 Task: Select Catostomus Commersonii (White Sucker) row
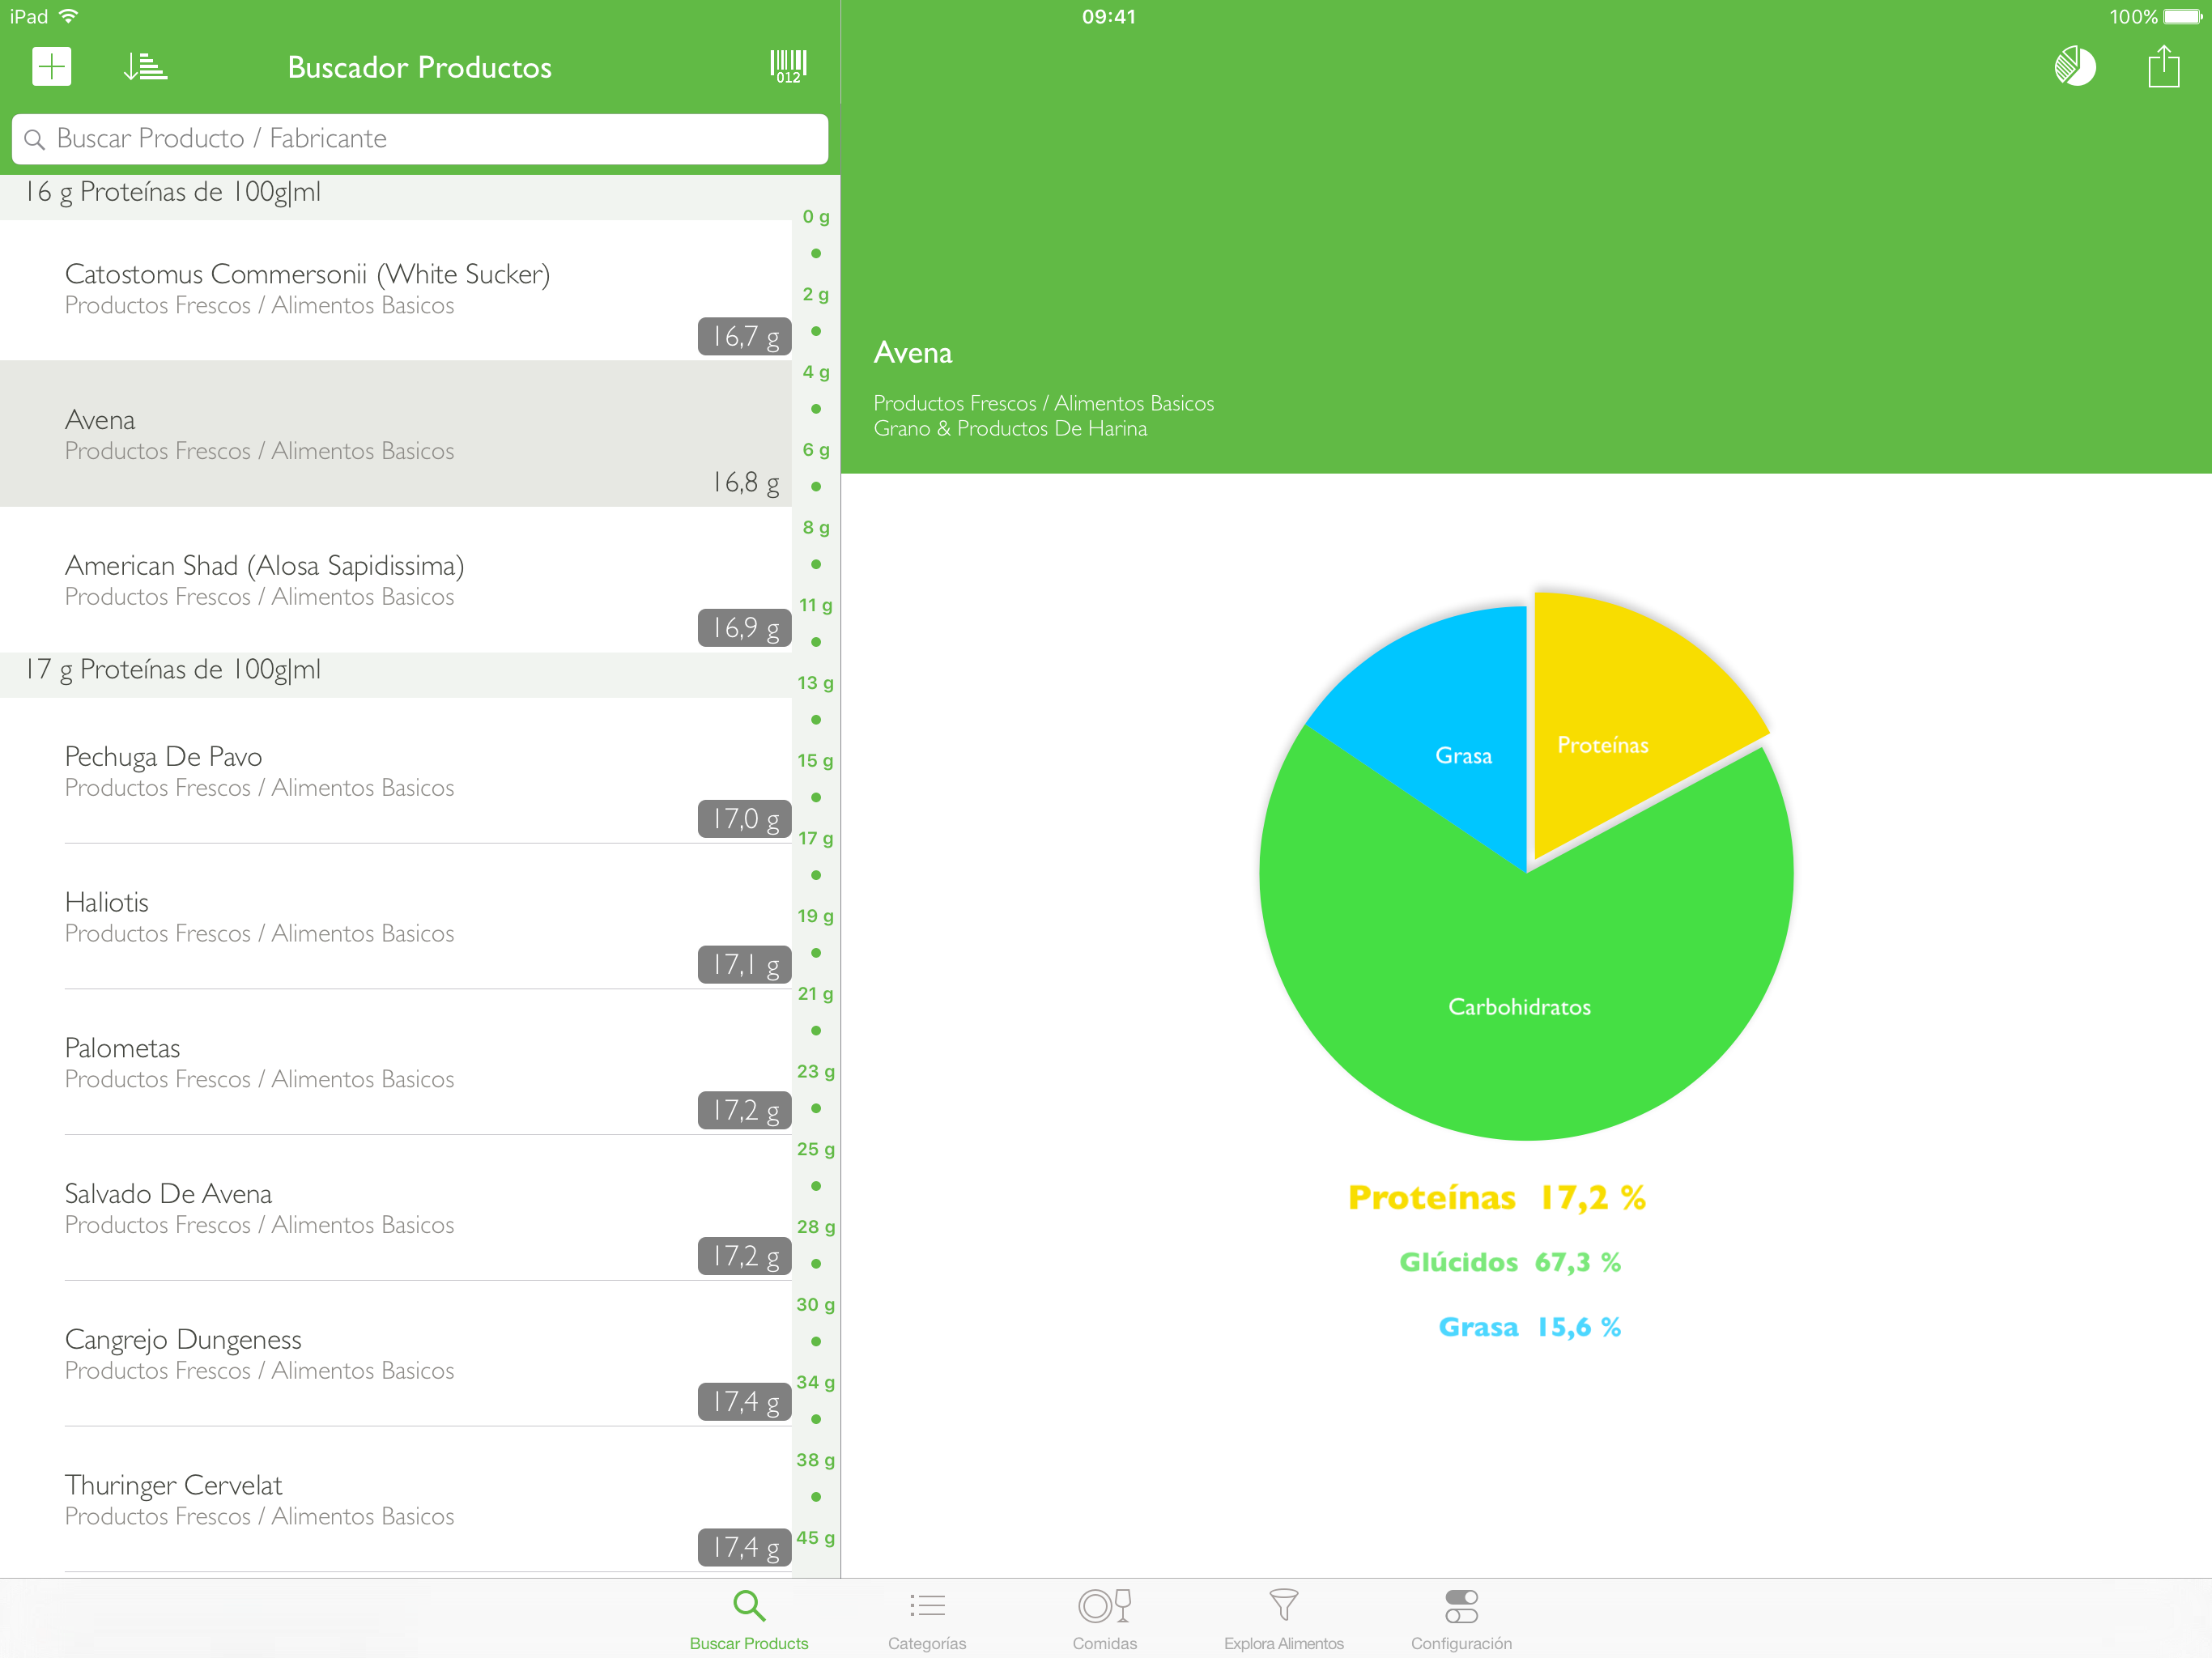tap(396, 290)
